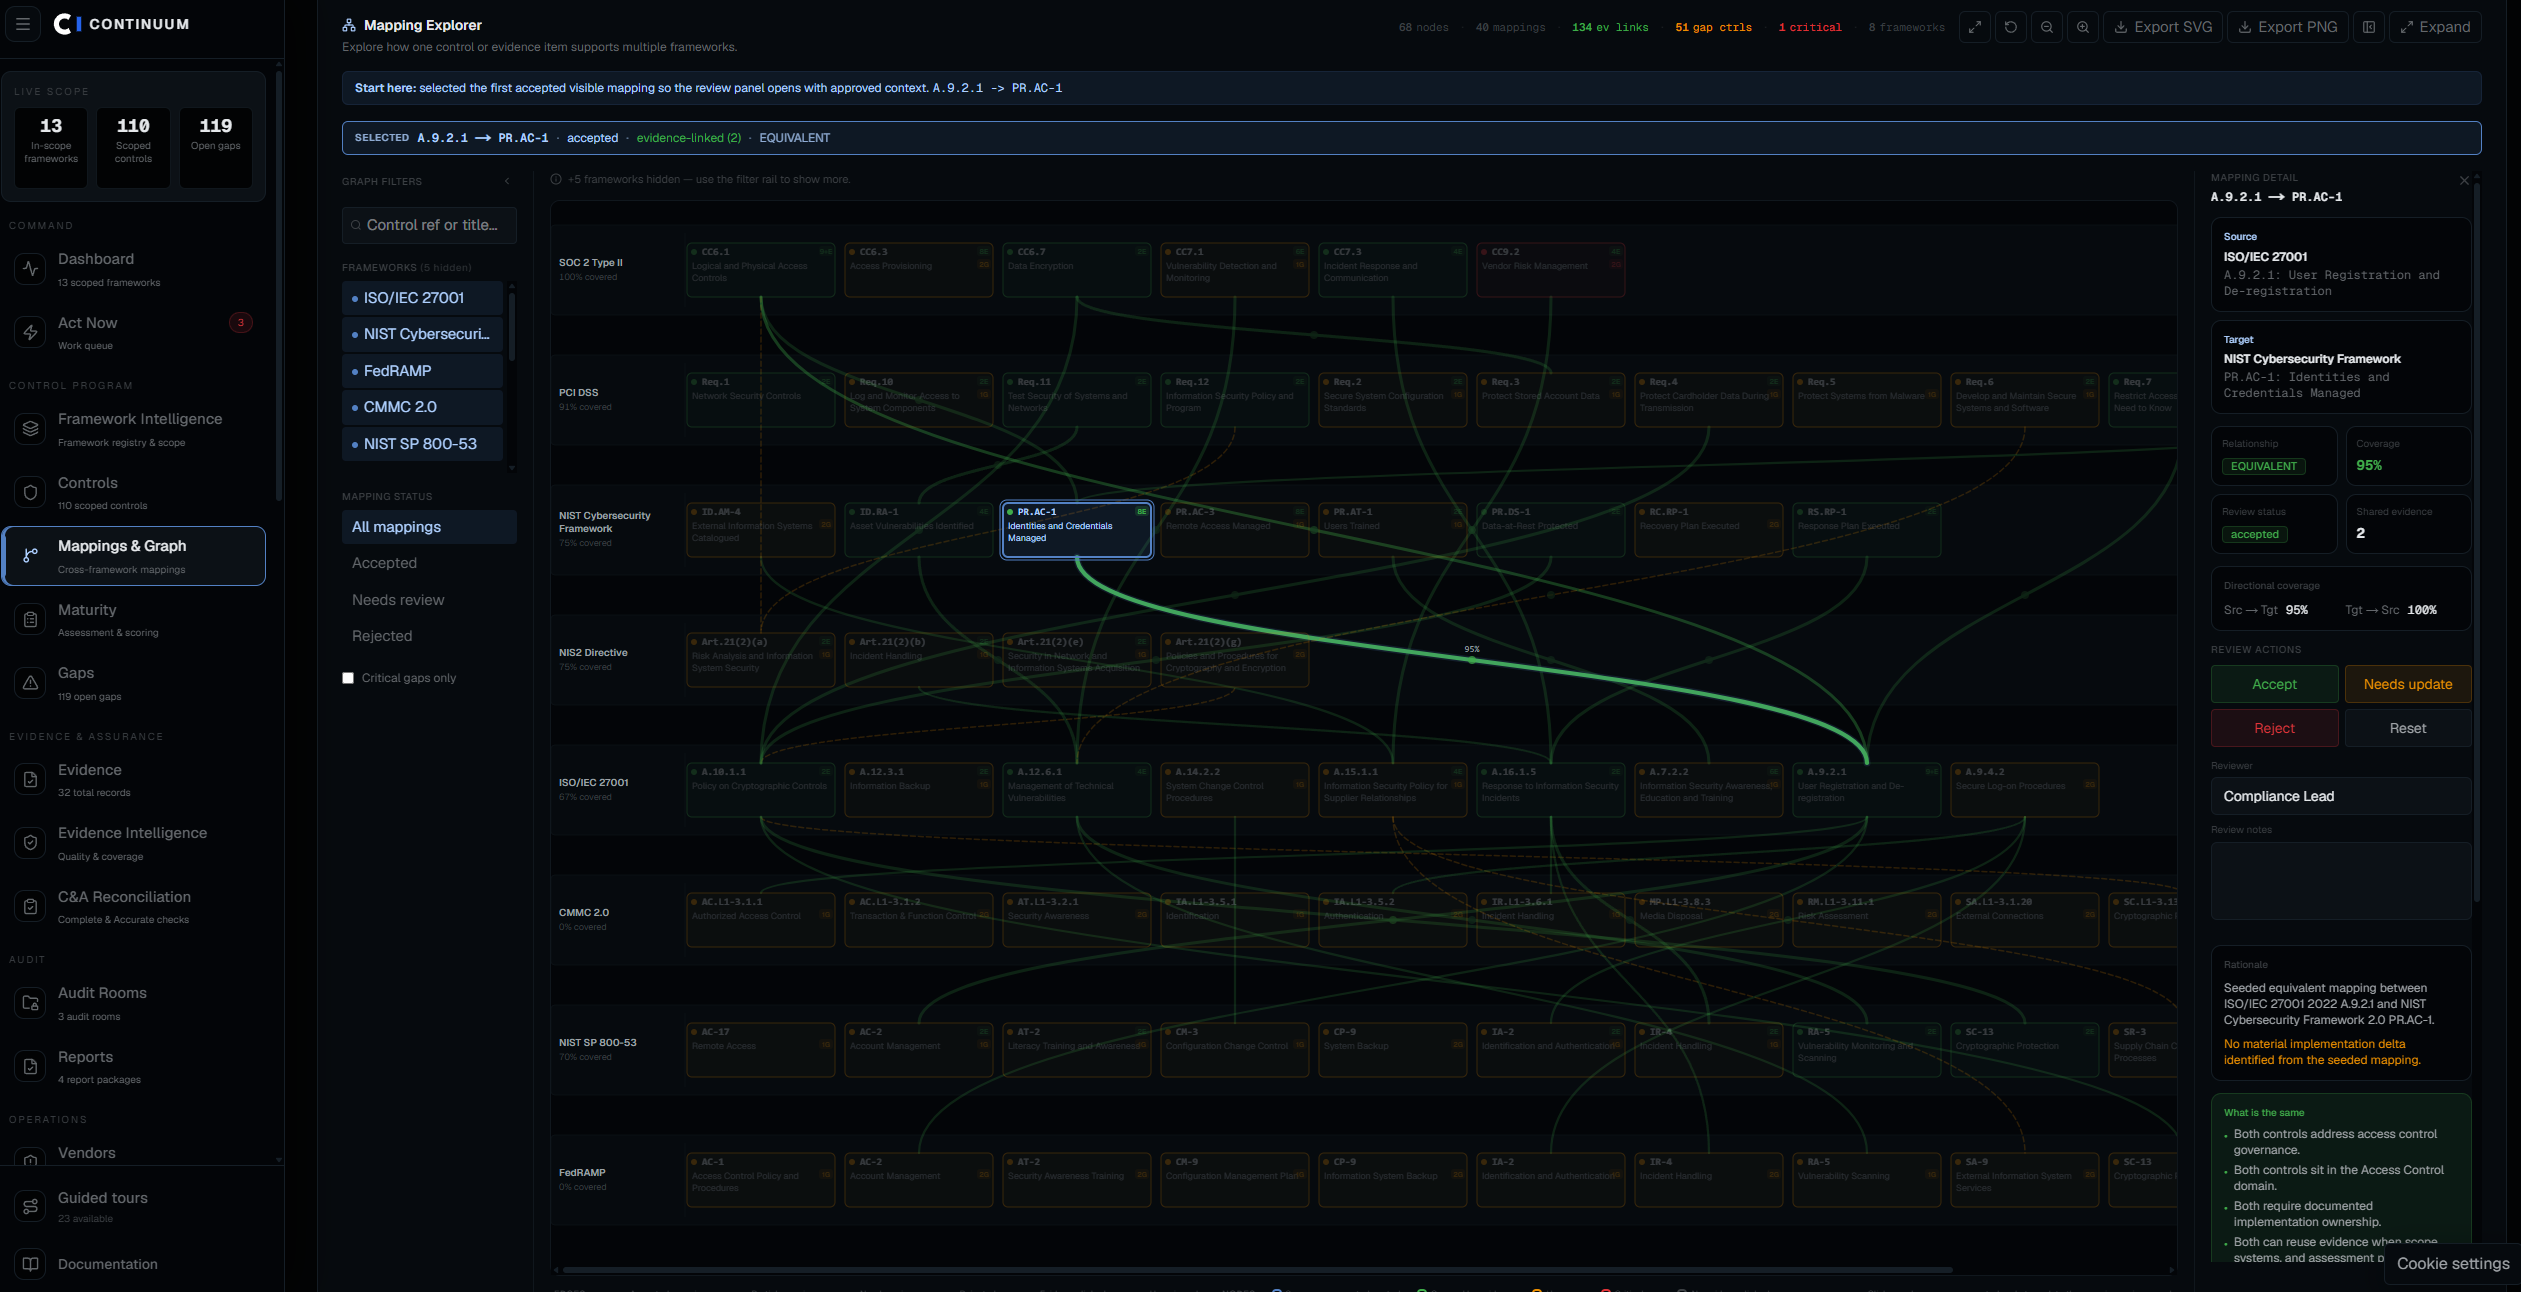Click the Accept review button

pyautogui.click(x=2274, y=684)
